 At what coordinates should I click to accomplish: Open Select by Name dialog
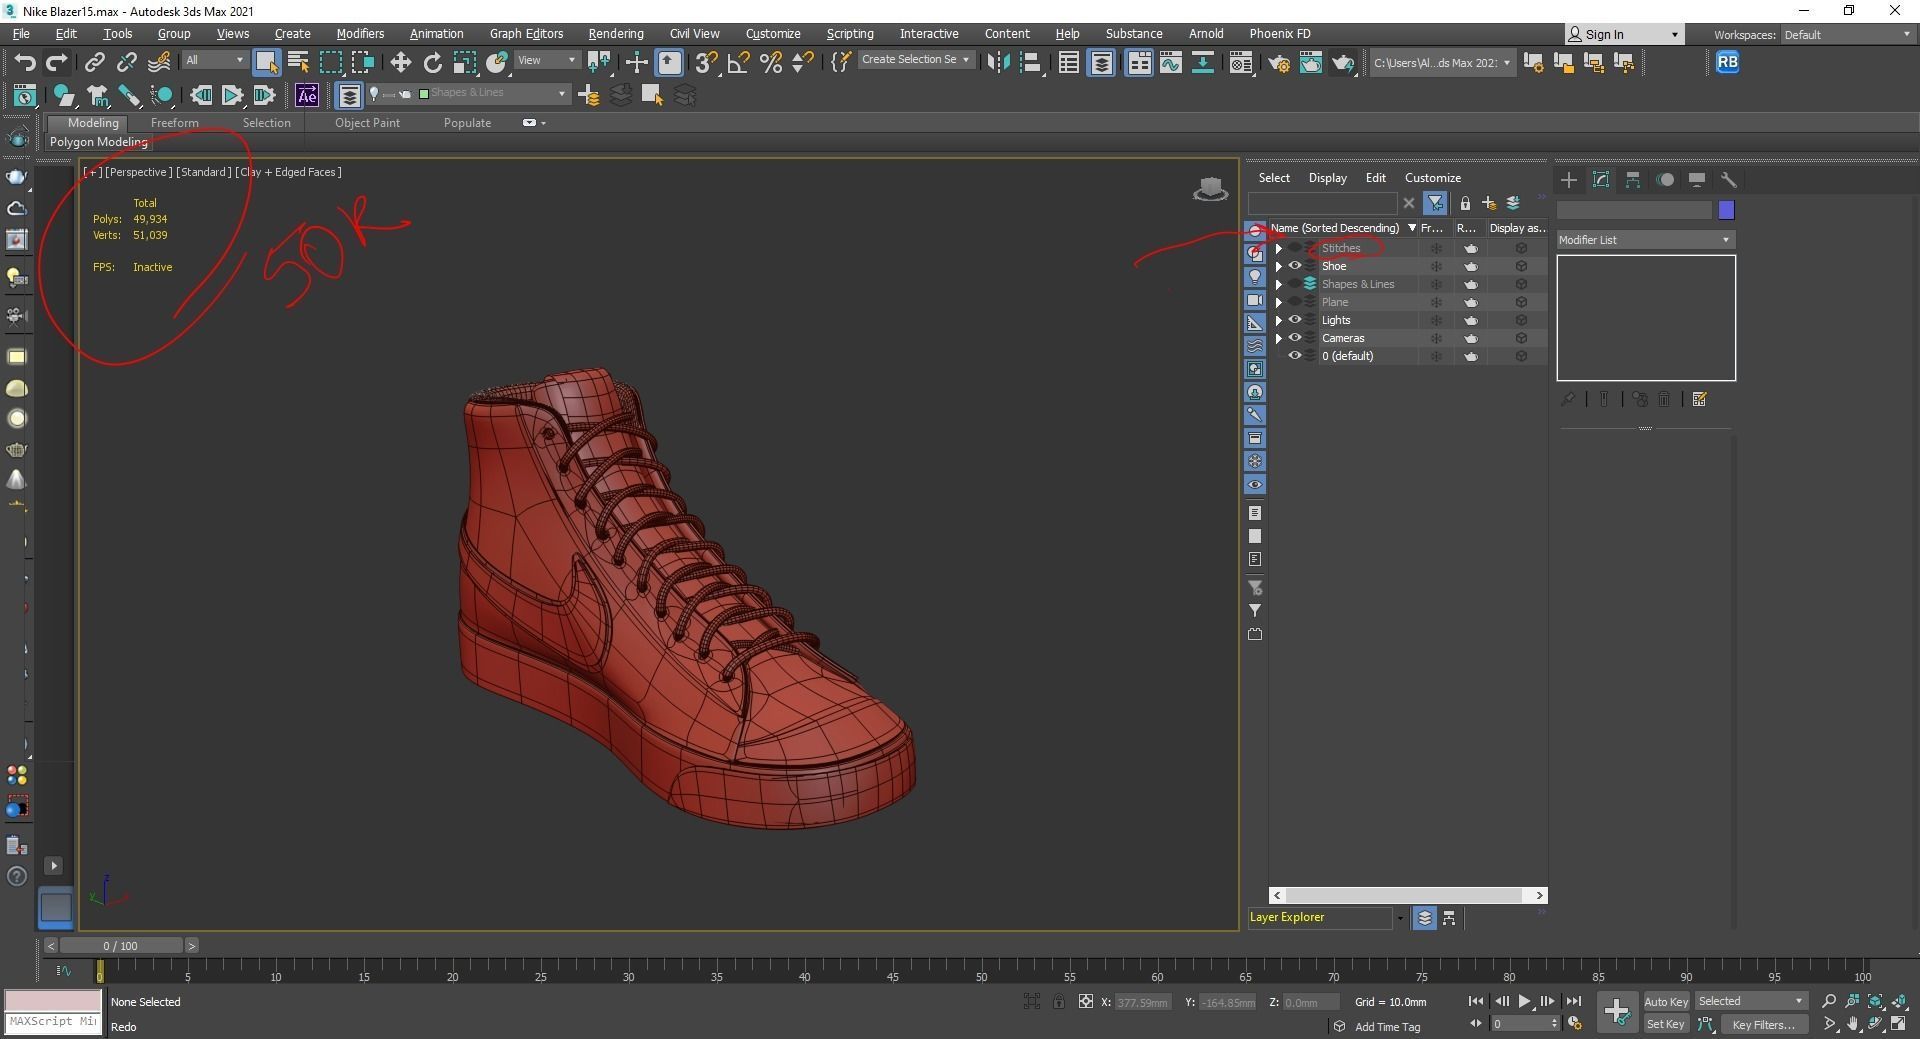tap(298, 63)
